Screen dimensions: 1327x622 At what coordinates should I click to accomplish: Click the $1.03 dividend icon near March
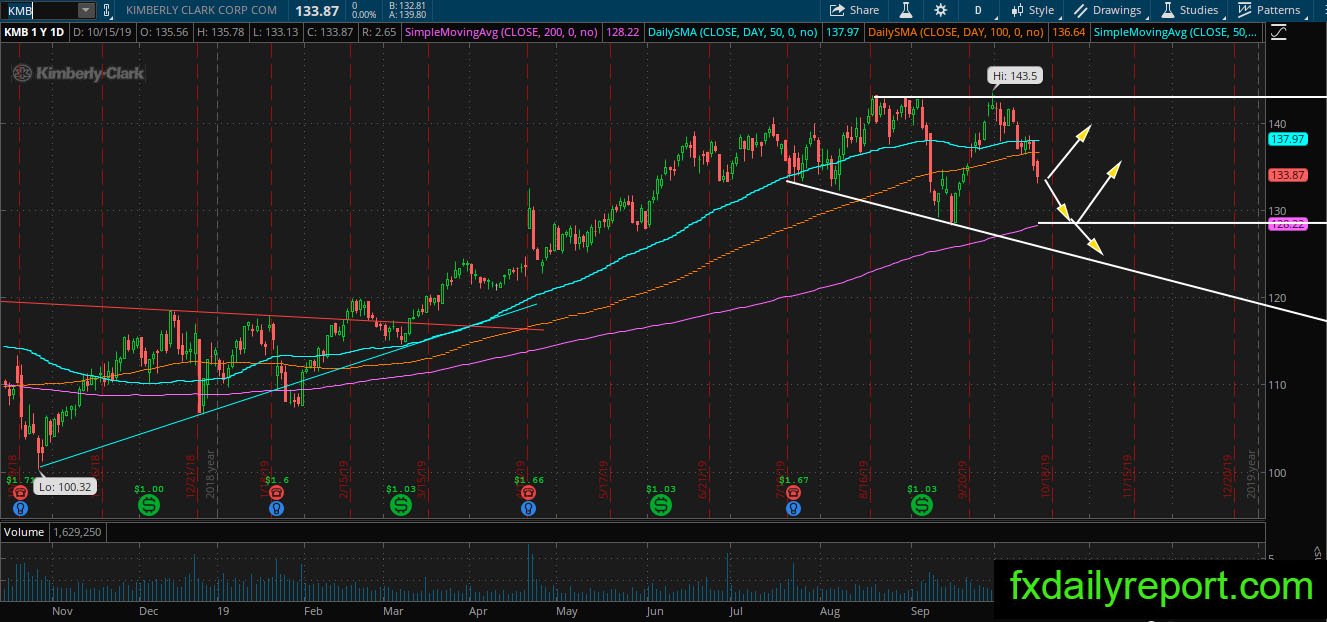tap(401, 506)
